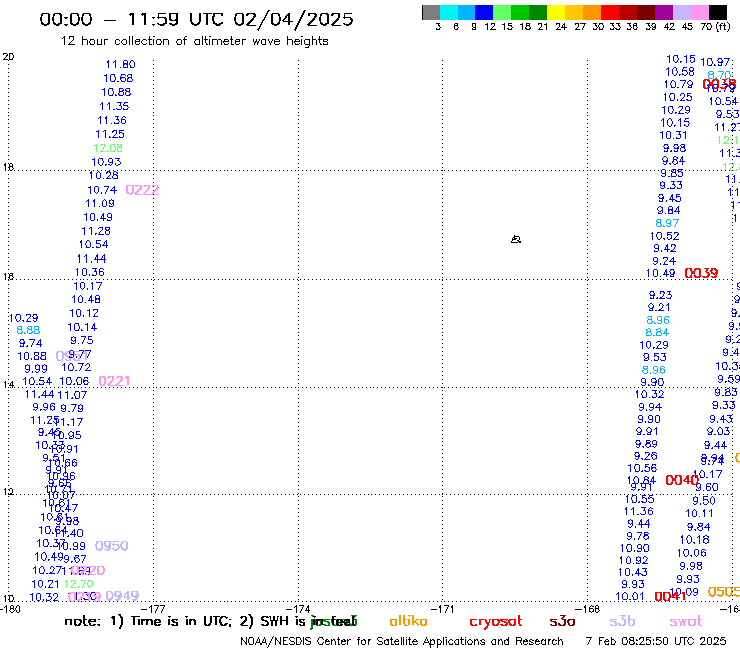Click the pink 70 ft legend swatch

click(699, 12)
